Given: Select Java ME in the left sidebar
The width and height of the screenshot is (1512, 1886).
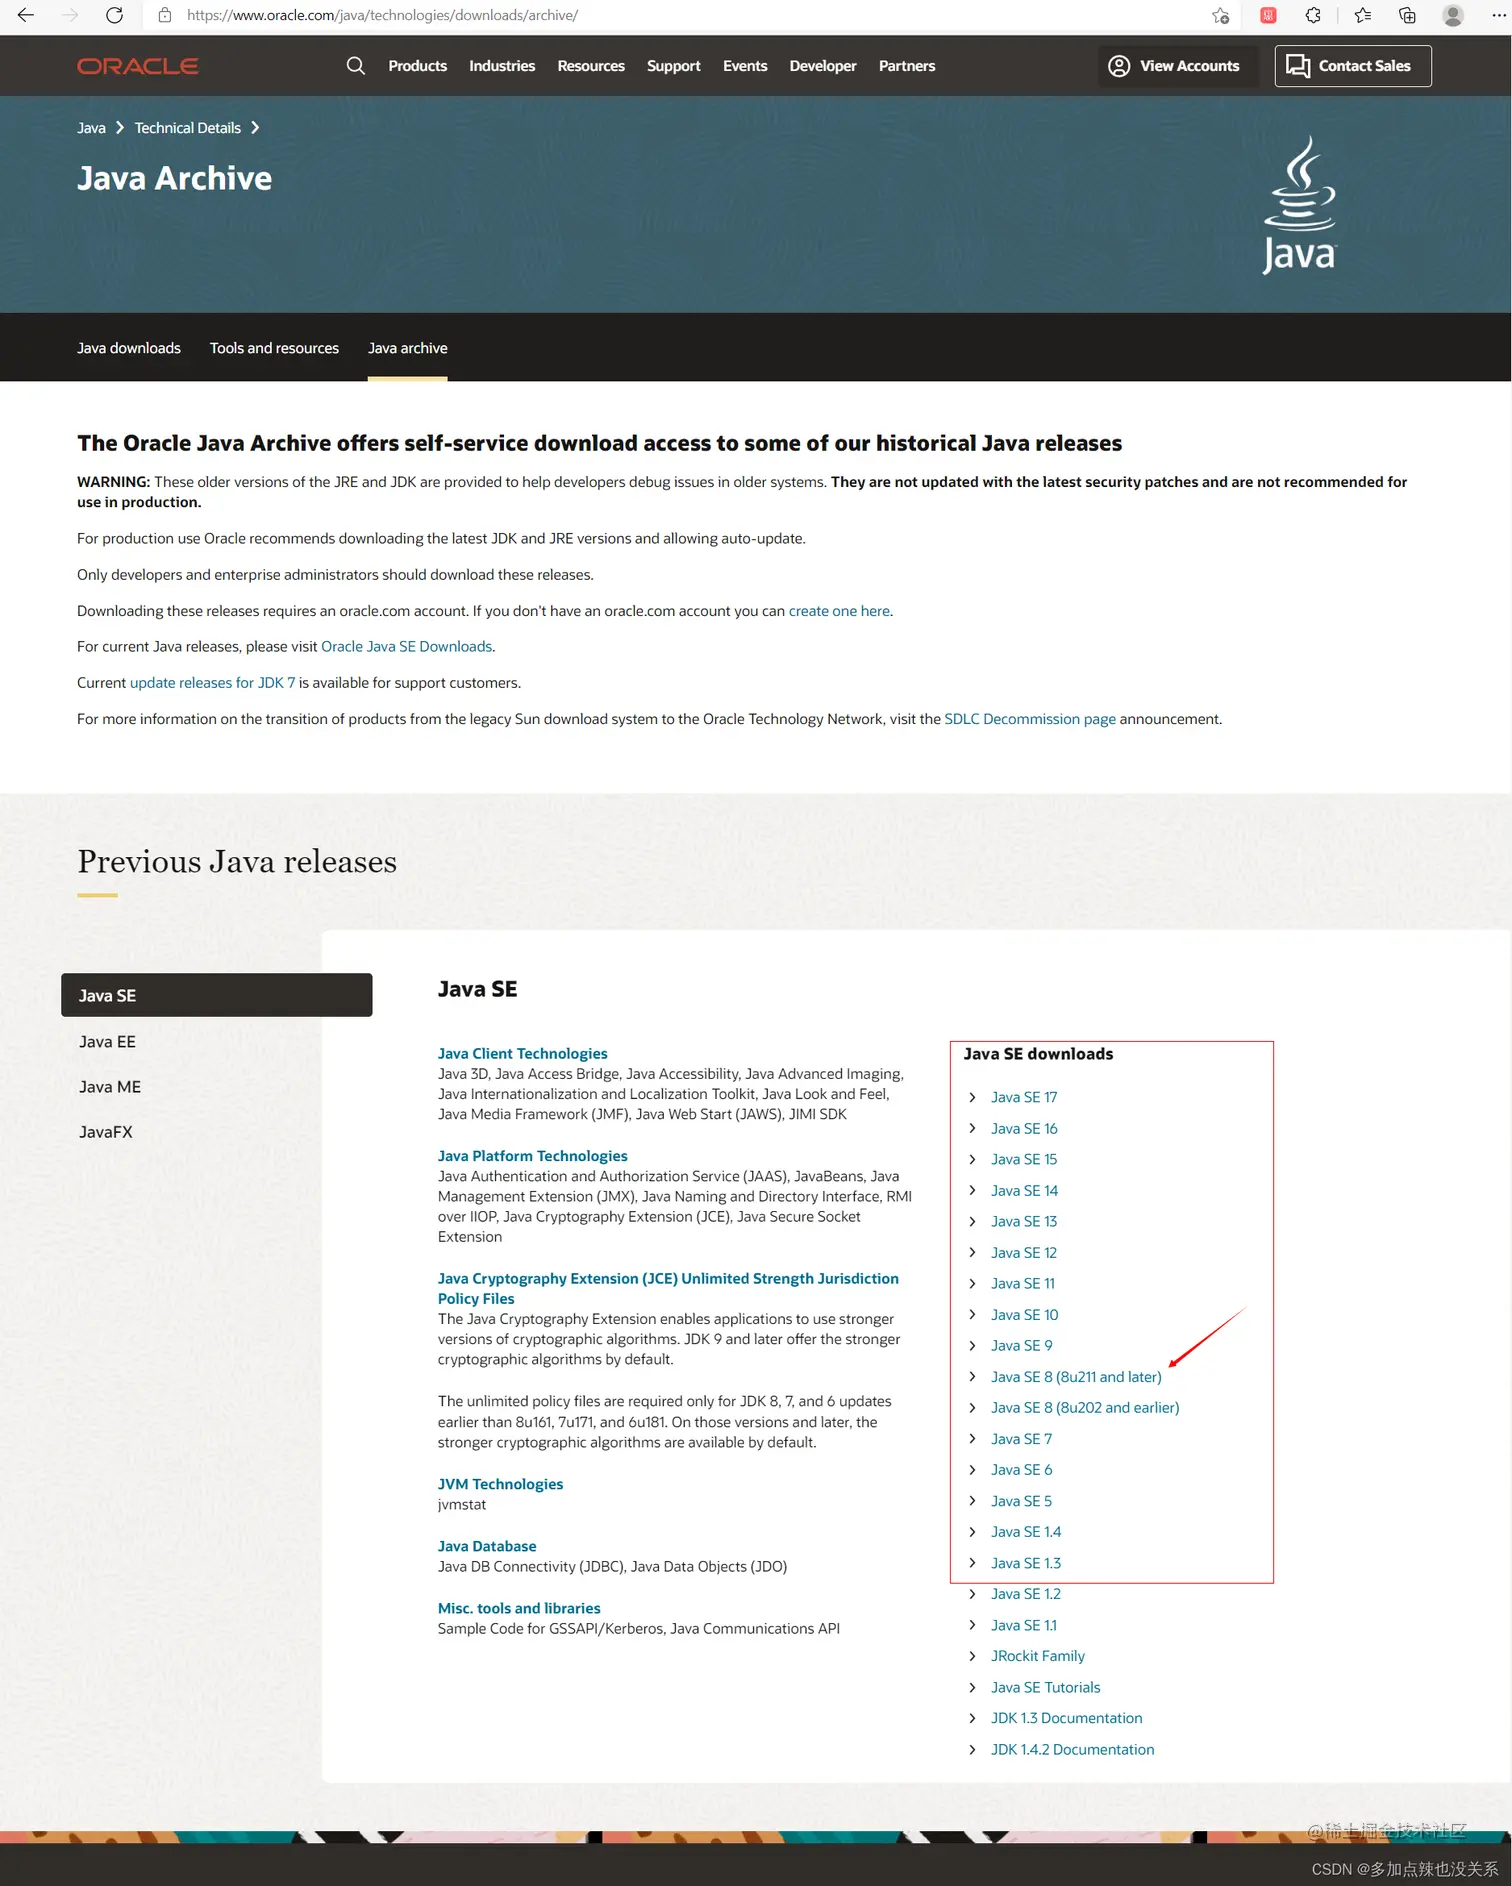Looking at the screenshot, I should click(x=110, y=1087).
